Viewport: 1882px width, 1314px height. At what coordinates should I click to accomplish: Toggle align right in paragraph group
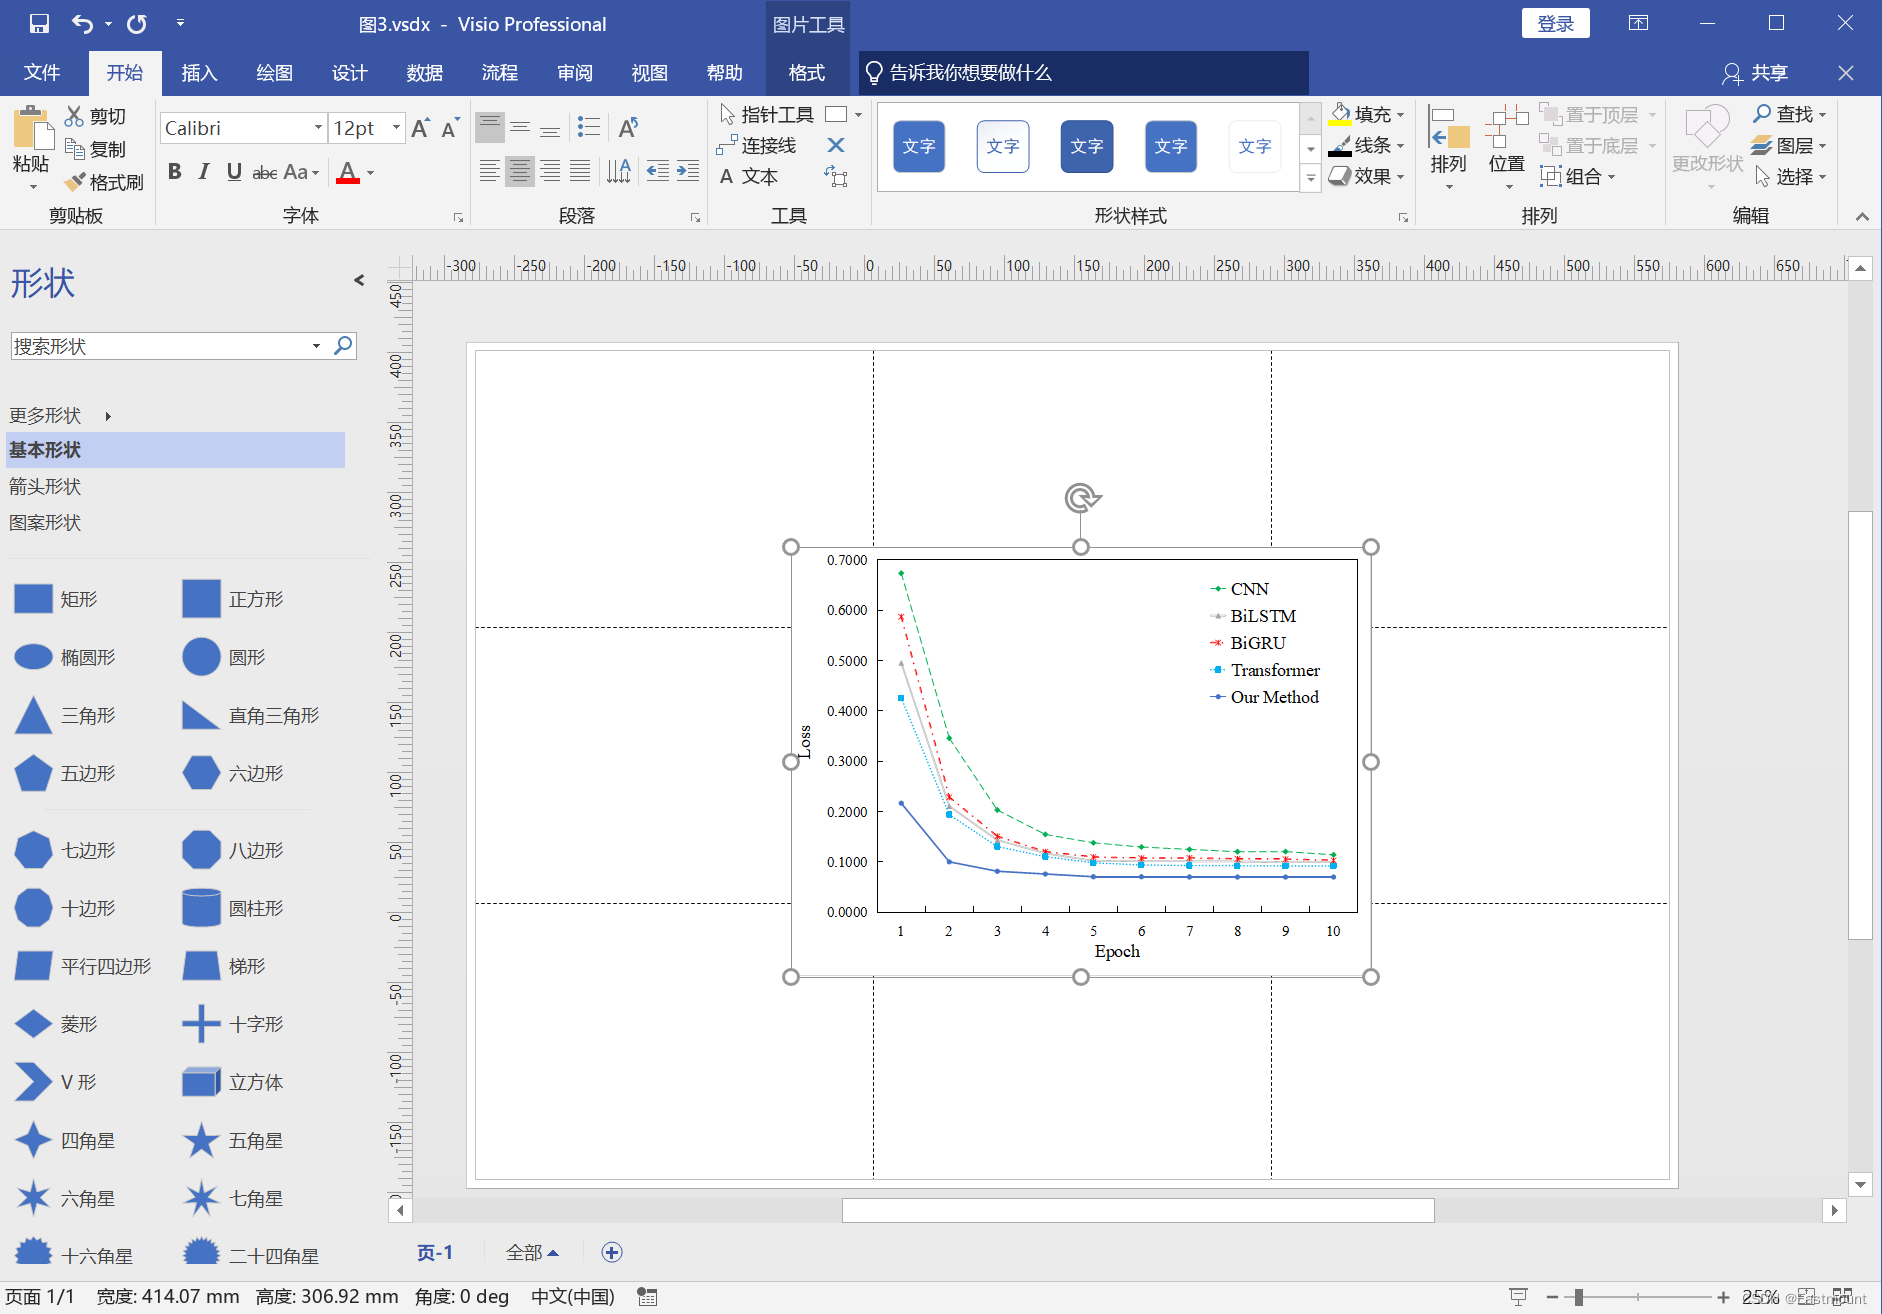coord(550,171)
